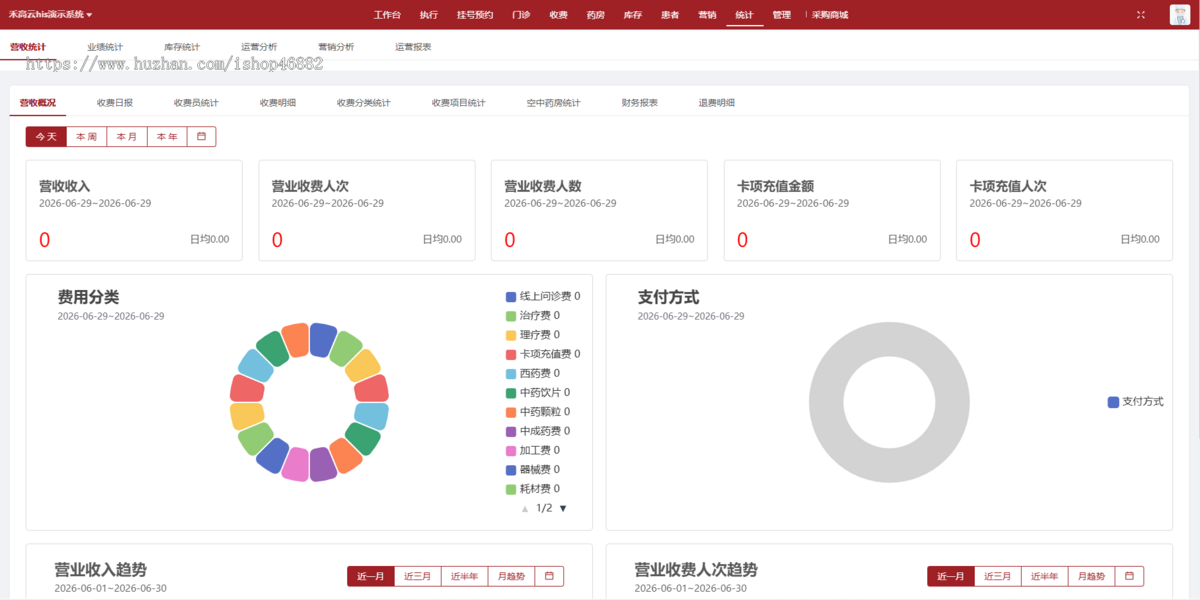The height and width of the screenshot is (600, 1200).
Task: Choose the 本年 date range
Action: (x=167, y=137)
